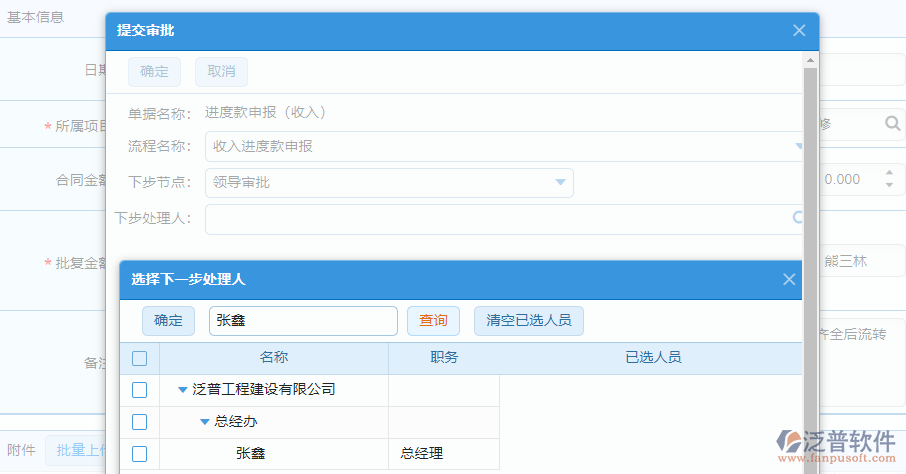Click 清空已选人员 button
Image resolution: width=906 pixels, height=474 pixels.
pyautogui.click(x=528, y=320)
